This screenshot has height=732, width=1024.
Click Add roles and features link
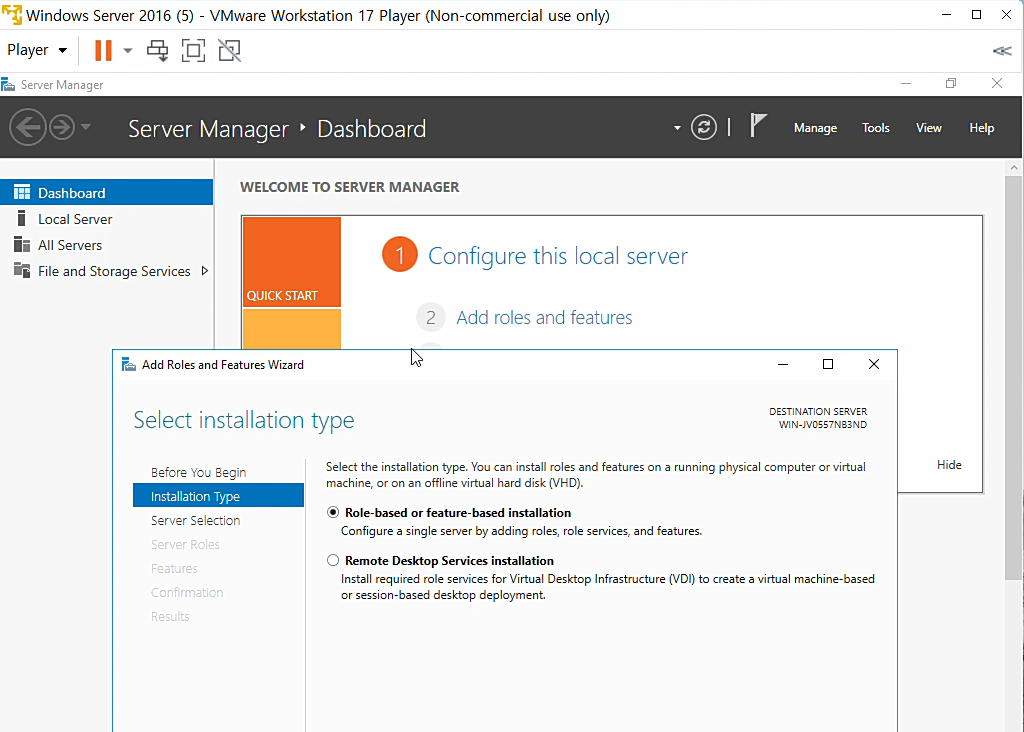pos(544,317)
